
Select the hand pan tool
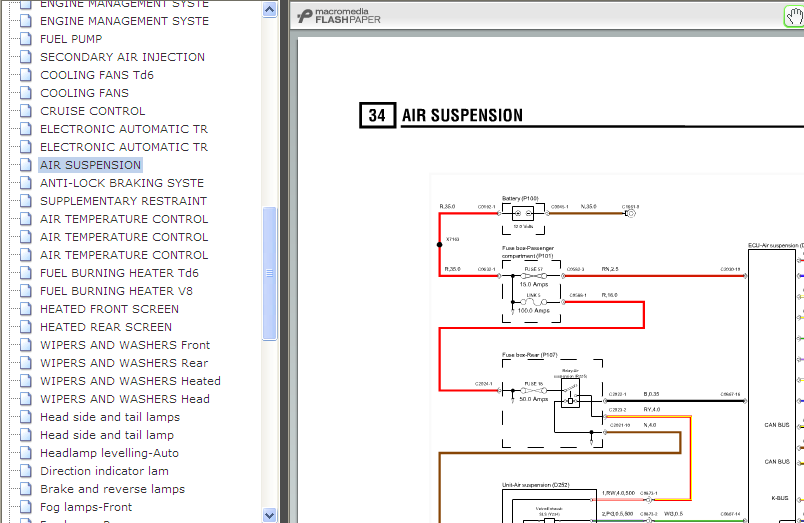point(794,16)
